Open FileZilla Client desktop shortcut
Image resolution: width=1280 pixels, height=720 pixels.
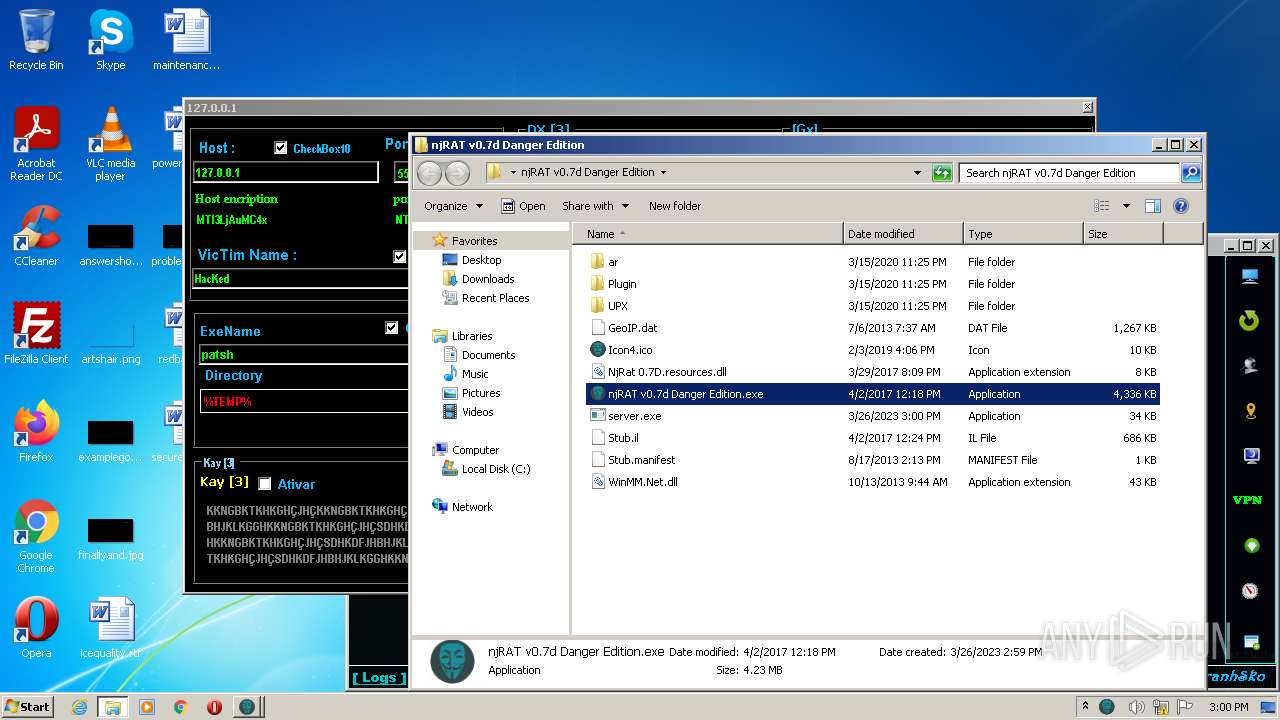(36, 333)
